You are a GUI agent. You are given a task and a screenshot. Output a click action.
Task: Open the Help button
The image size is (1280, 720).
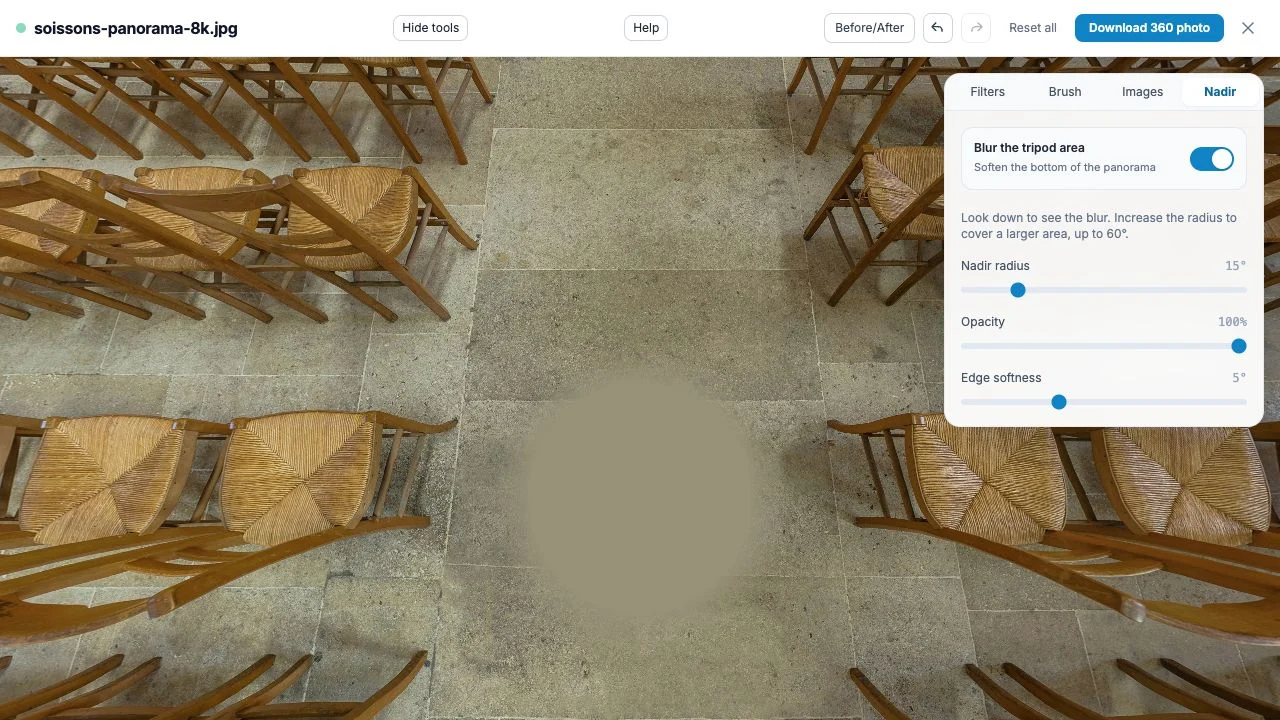(646, 28)
